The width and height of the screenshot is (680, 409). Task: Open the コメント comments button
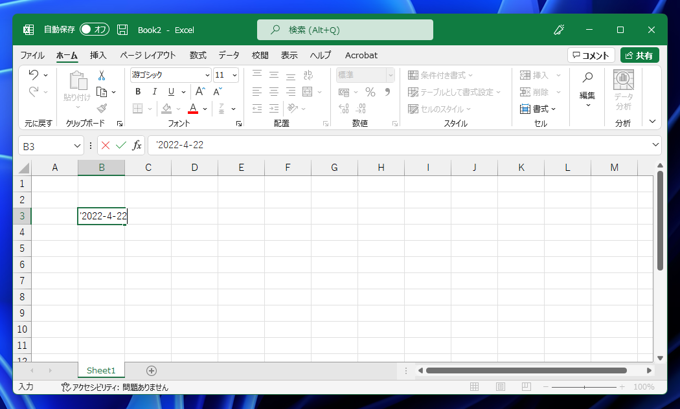click(x=590, y=56)
